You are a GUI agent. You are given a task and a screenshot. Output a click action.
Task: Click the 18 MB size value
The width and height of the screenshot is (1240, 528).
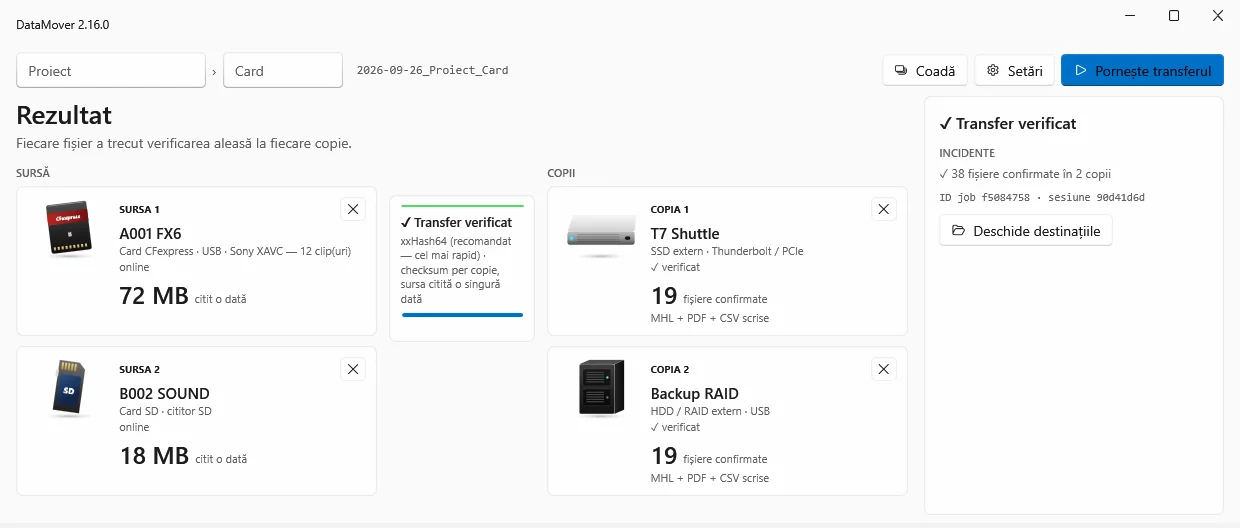click(154, 456)
